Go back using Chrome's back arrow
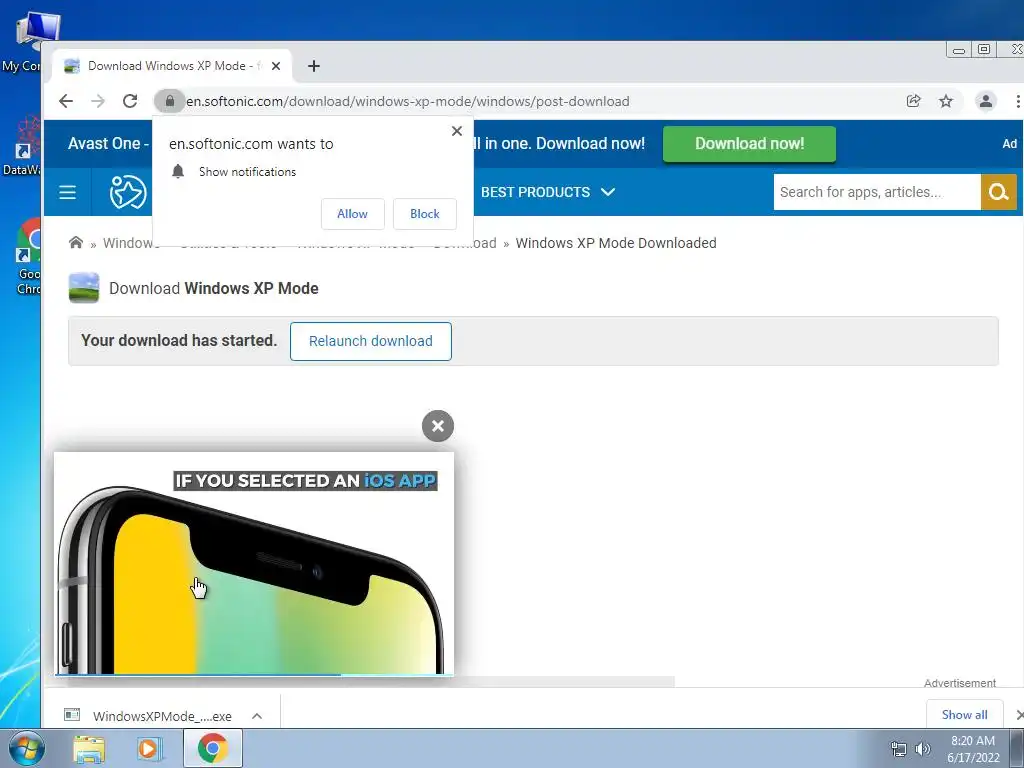Screen dimensions: 1024x768 [66, 101]
